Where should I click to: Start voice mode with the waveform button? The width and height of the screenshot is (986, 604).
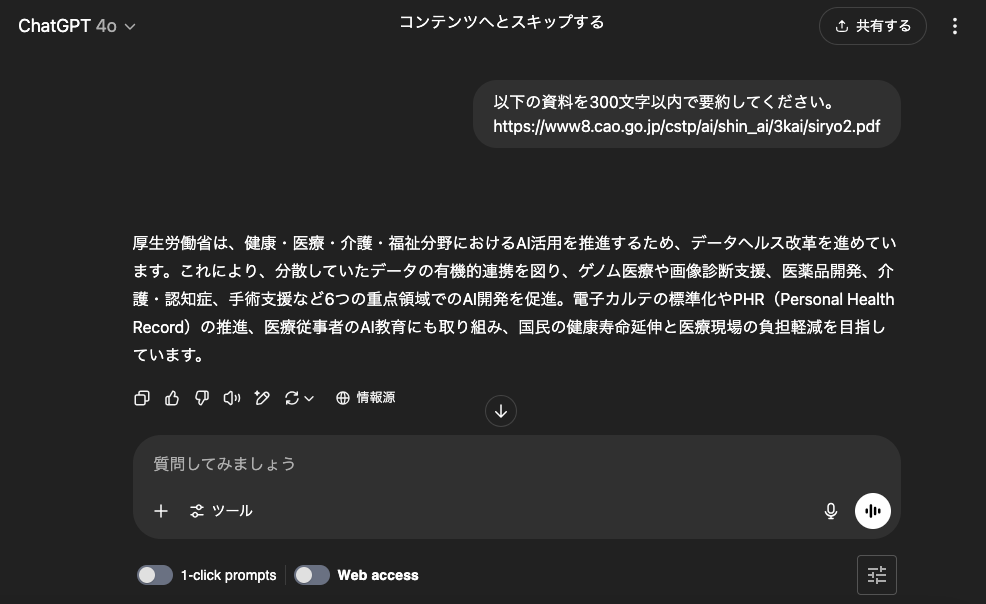(873, 511)
